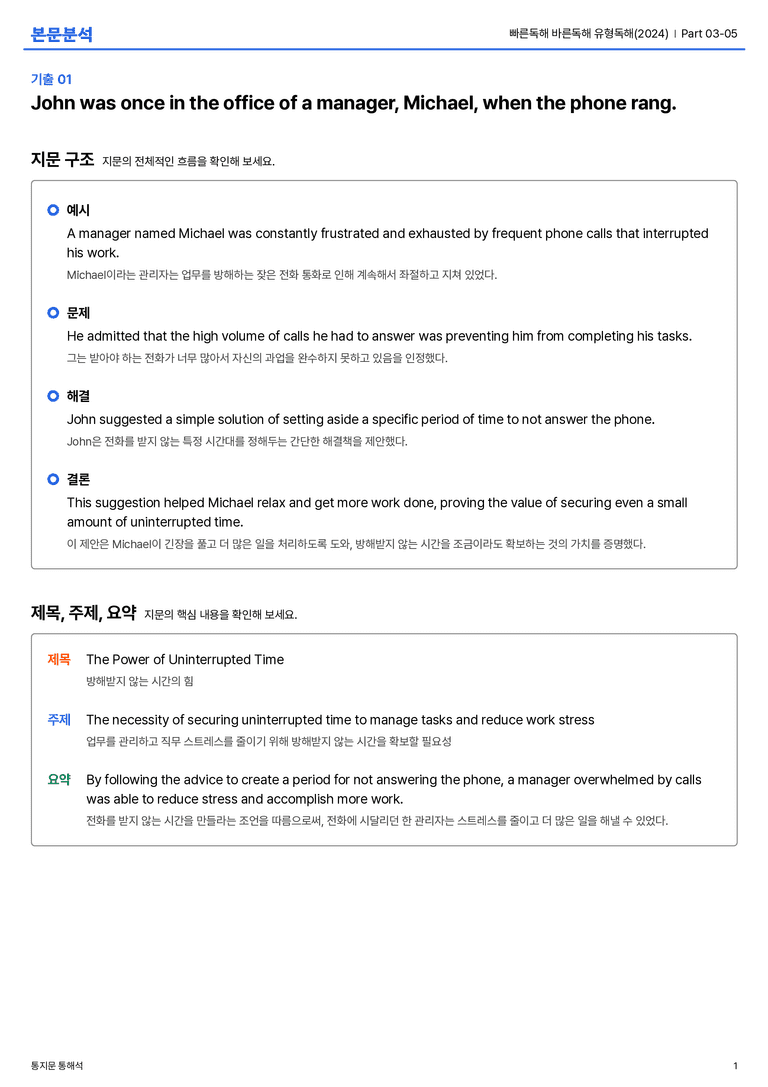
Task: Click the sentence starting 'He admitted that'
Action: (x=379, y=336)
